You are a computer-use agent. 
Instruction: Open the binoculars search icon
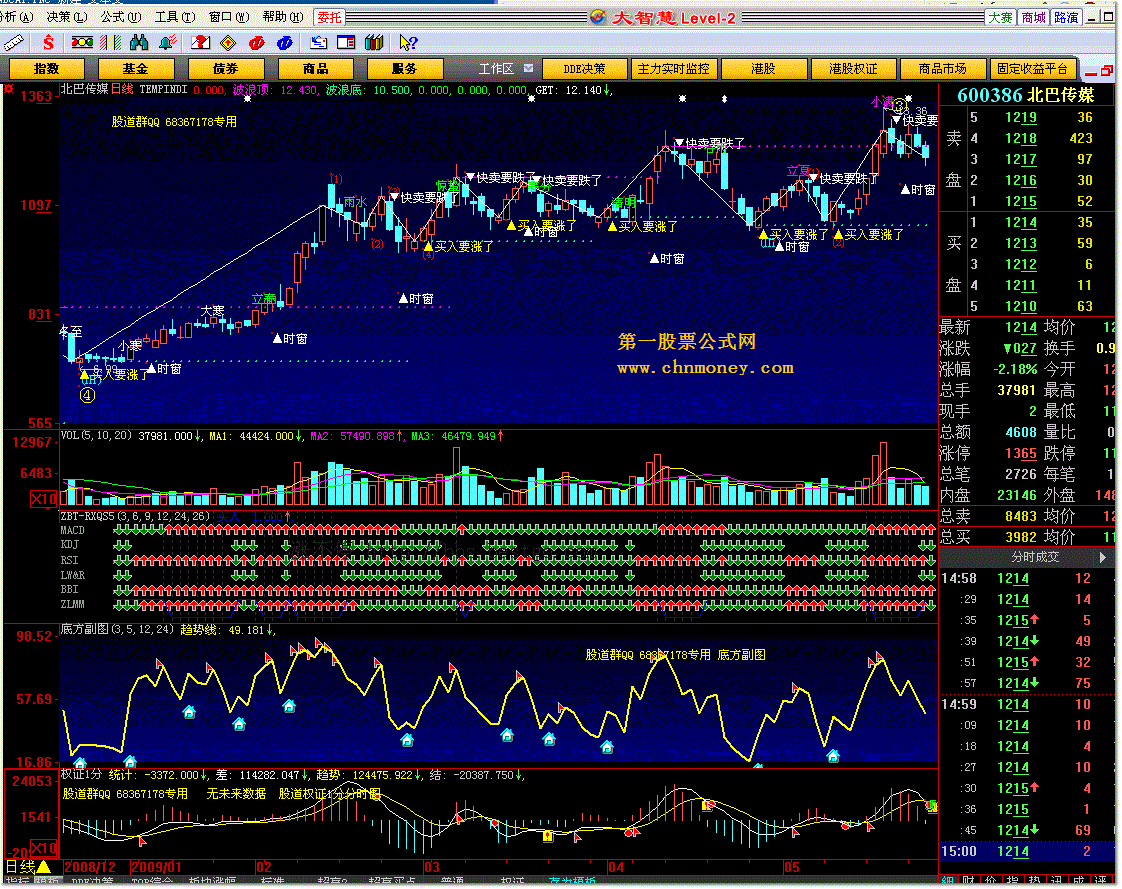[x=140, y=43]
